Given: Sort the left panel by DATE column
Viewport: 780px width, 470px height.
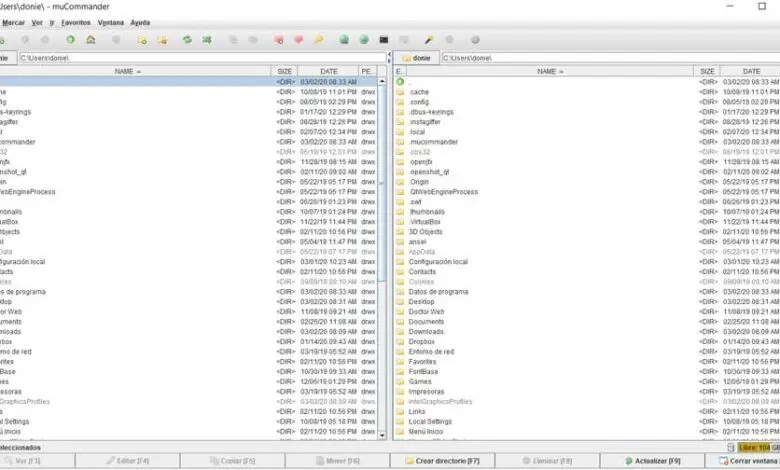Looking at the screenshot, I should [328, 72].
